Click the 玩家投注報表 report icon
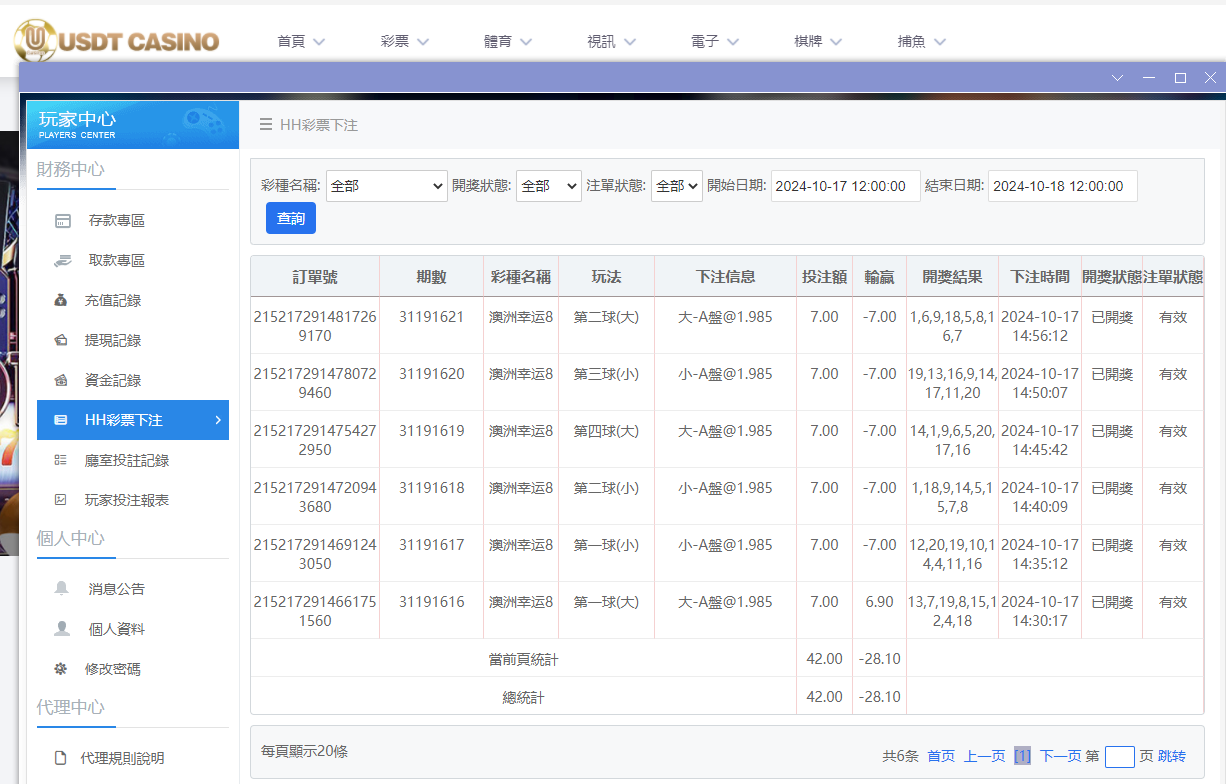Screen dimensions: 1226x784 pos(62,499)
